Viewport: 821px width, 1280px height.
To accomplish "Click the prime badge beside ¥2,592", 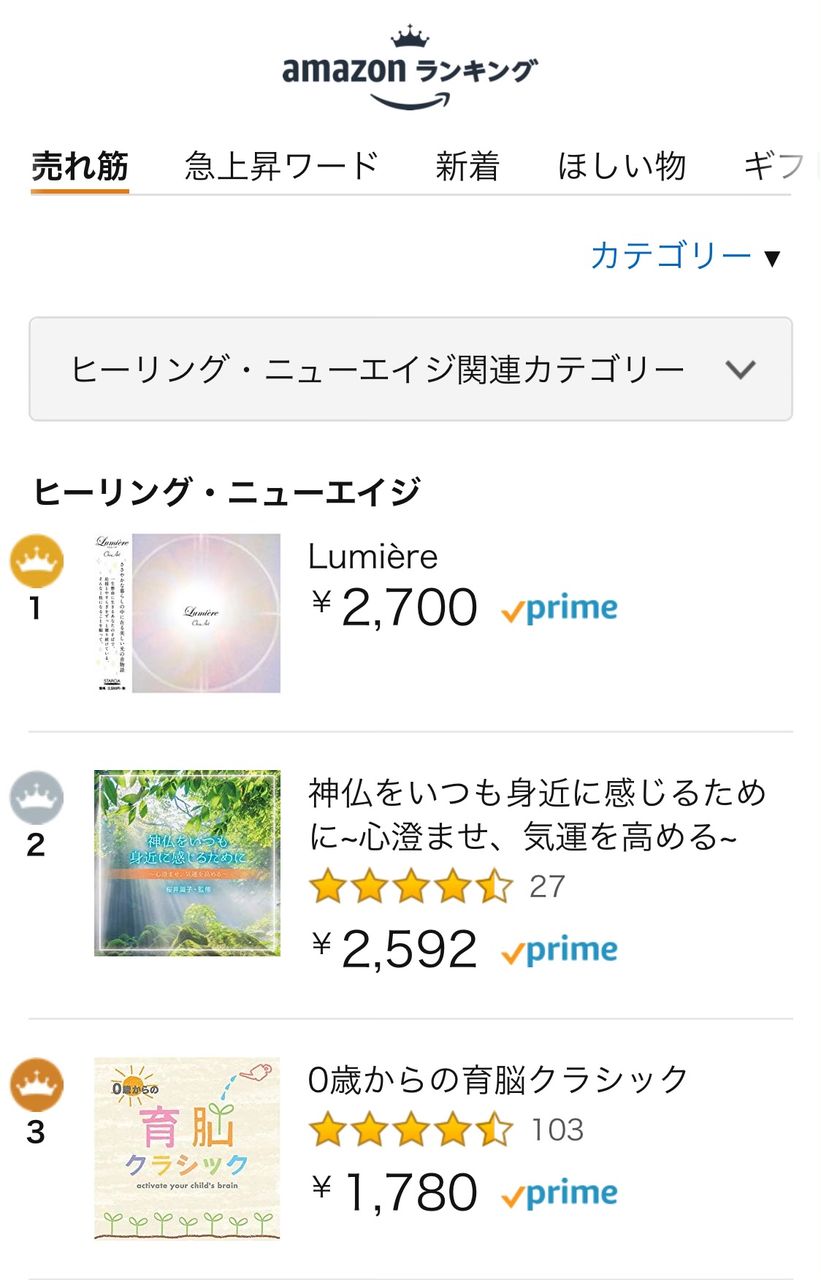I will 559,950.
